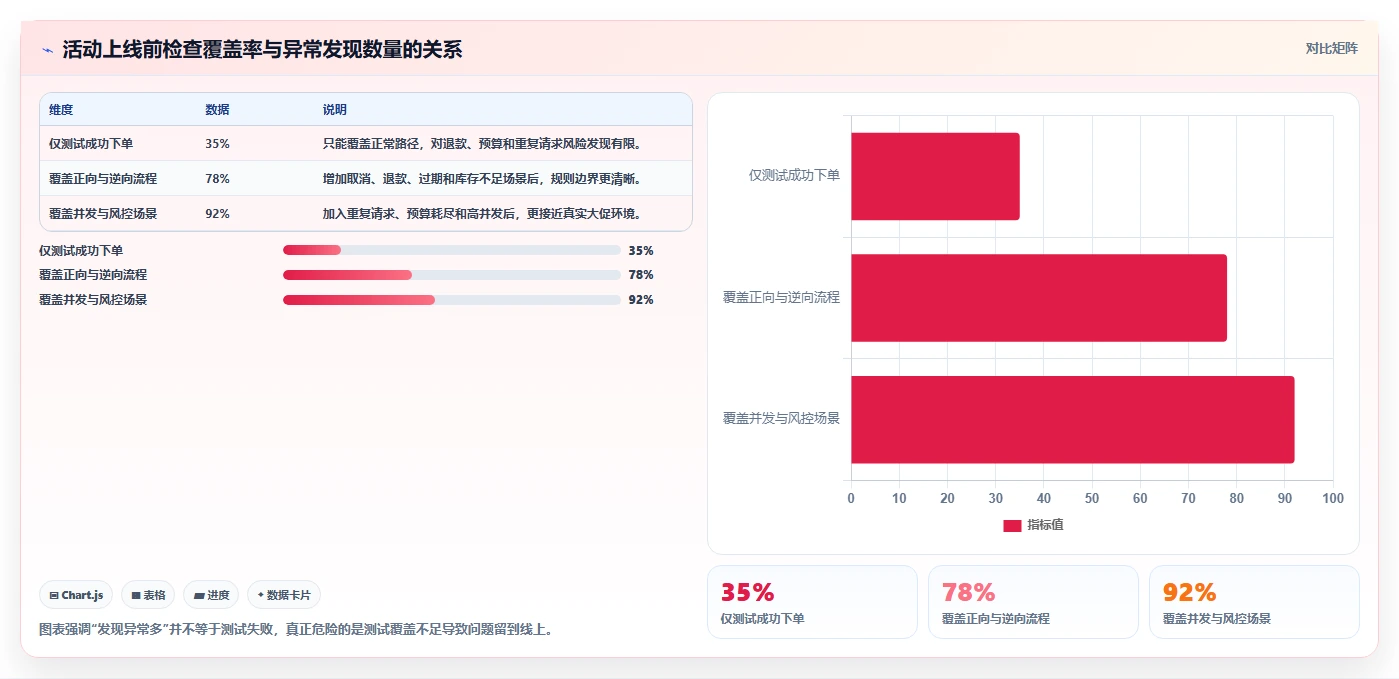Click the 维度 column header
The height and width of the screenshot is (679, 1399).
(x=61, y=109)
